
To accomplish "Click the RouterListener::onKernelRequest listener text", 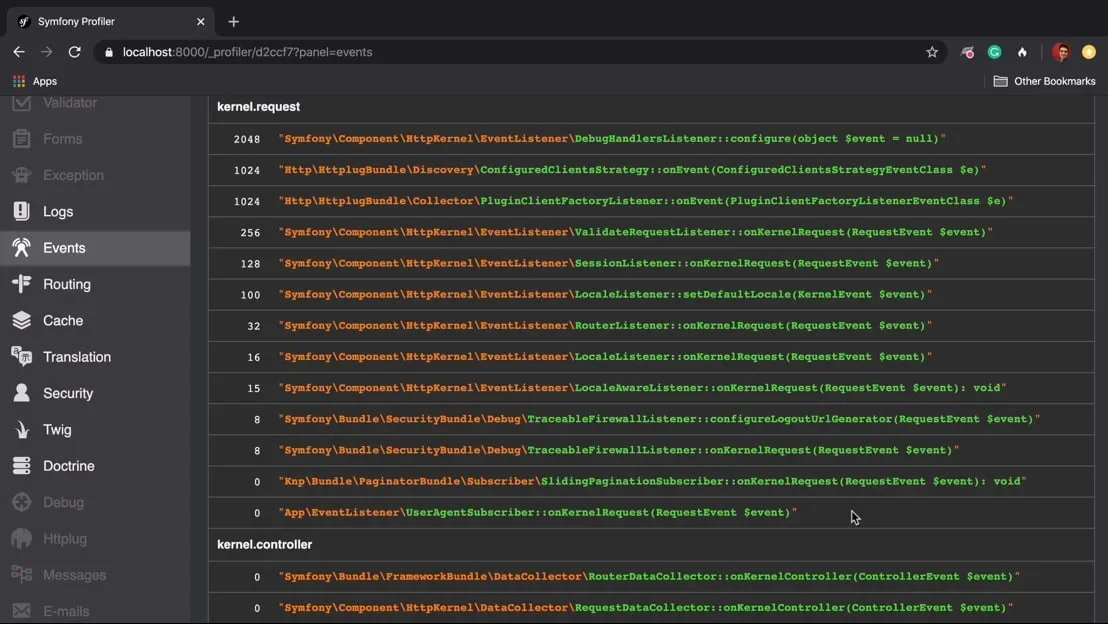I will coord(605,325).
